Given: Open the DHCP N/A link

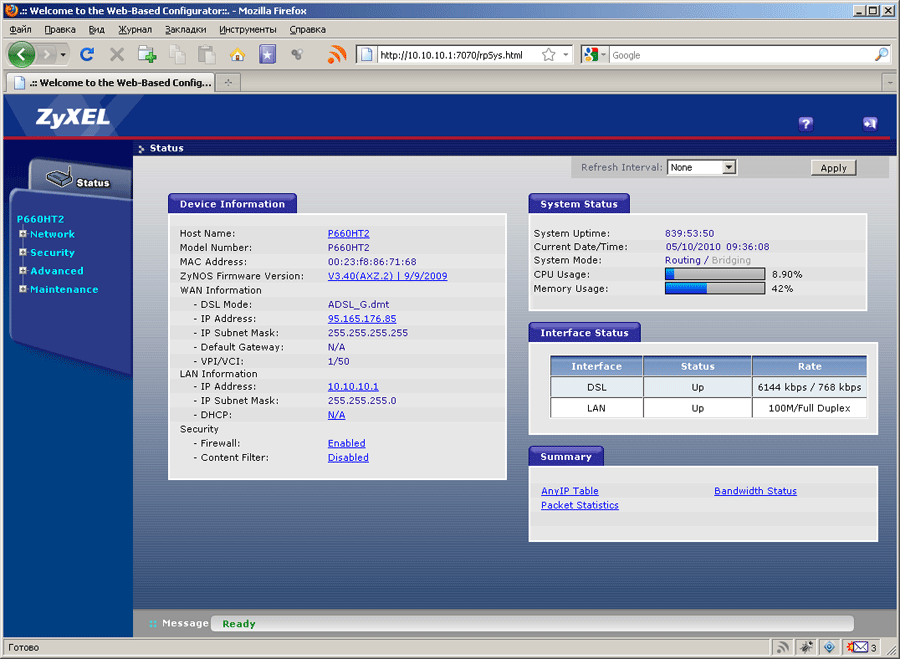Looking at the screenshot, I should tap(336, 414).
